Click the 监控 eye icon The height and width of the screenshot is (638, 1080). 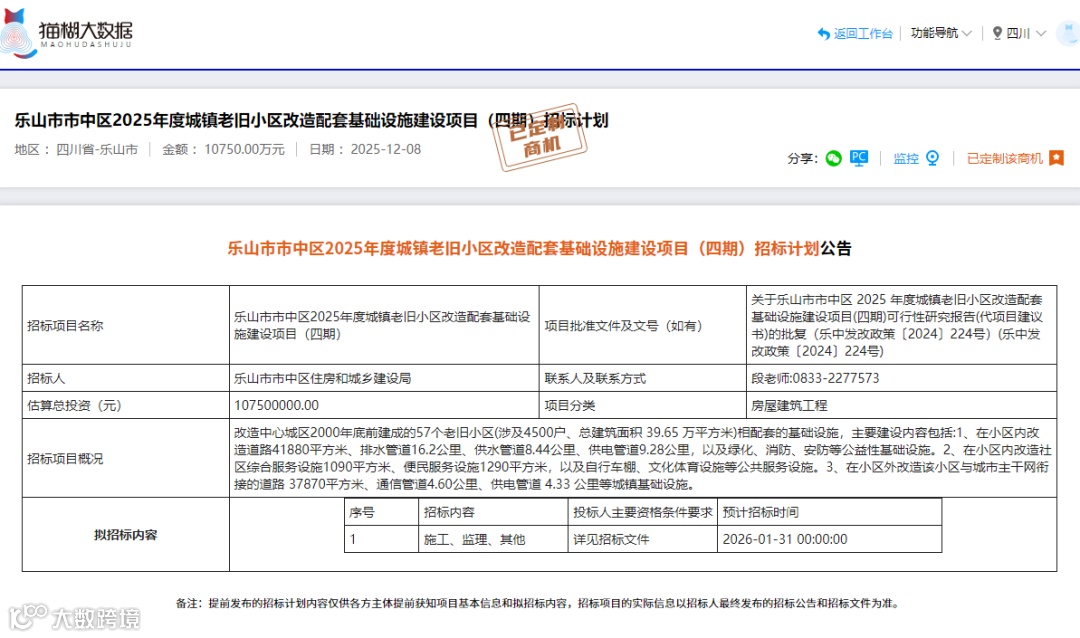(933, 158)
